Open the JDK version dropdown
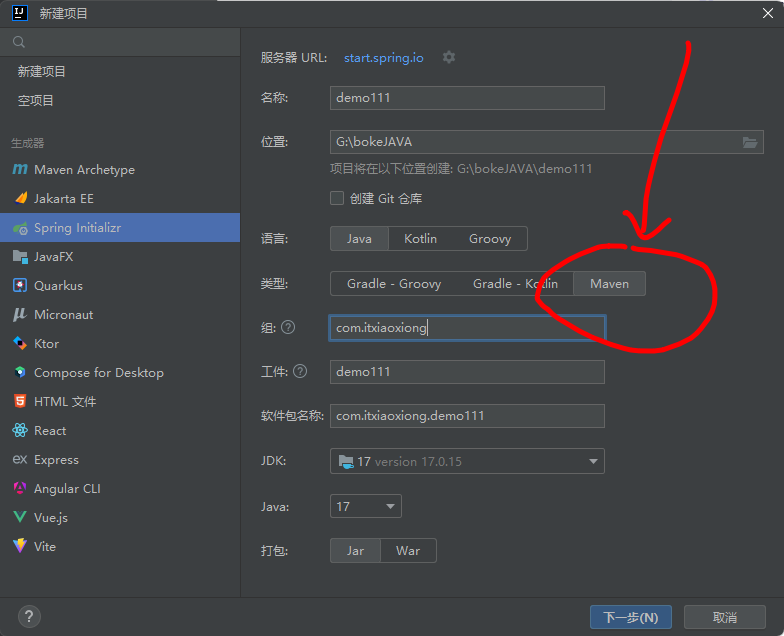This screenshot has height=636, width=784. [x=467, y=461]
